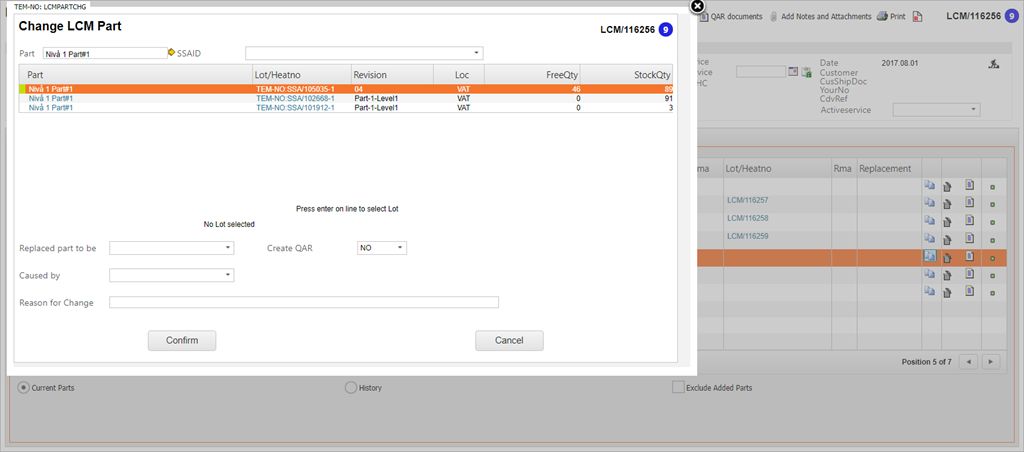Click the FreeQty column header
This screenshot has width=1024, height=452.
coord(532,75)
